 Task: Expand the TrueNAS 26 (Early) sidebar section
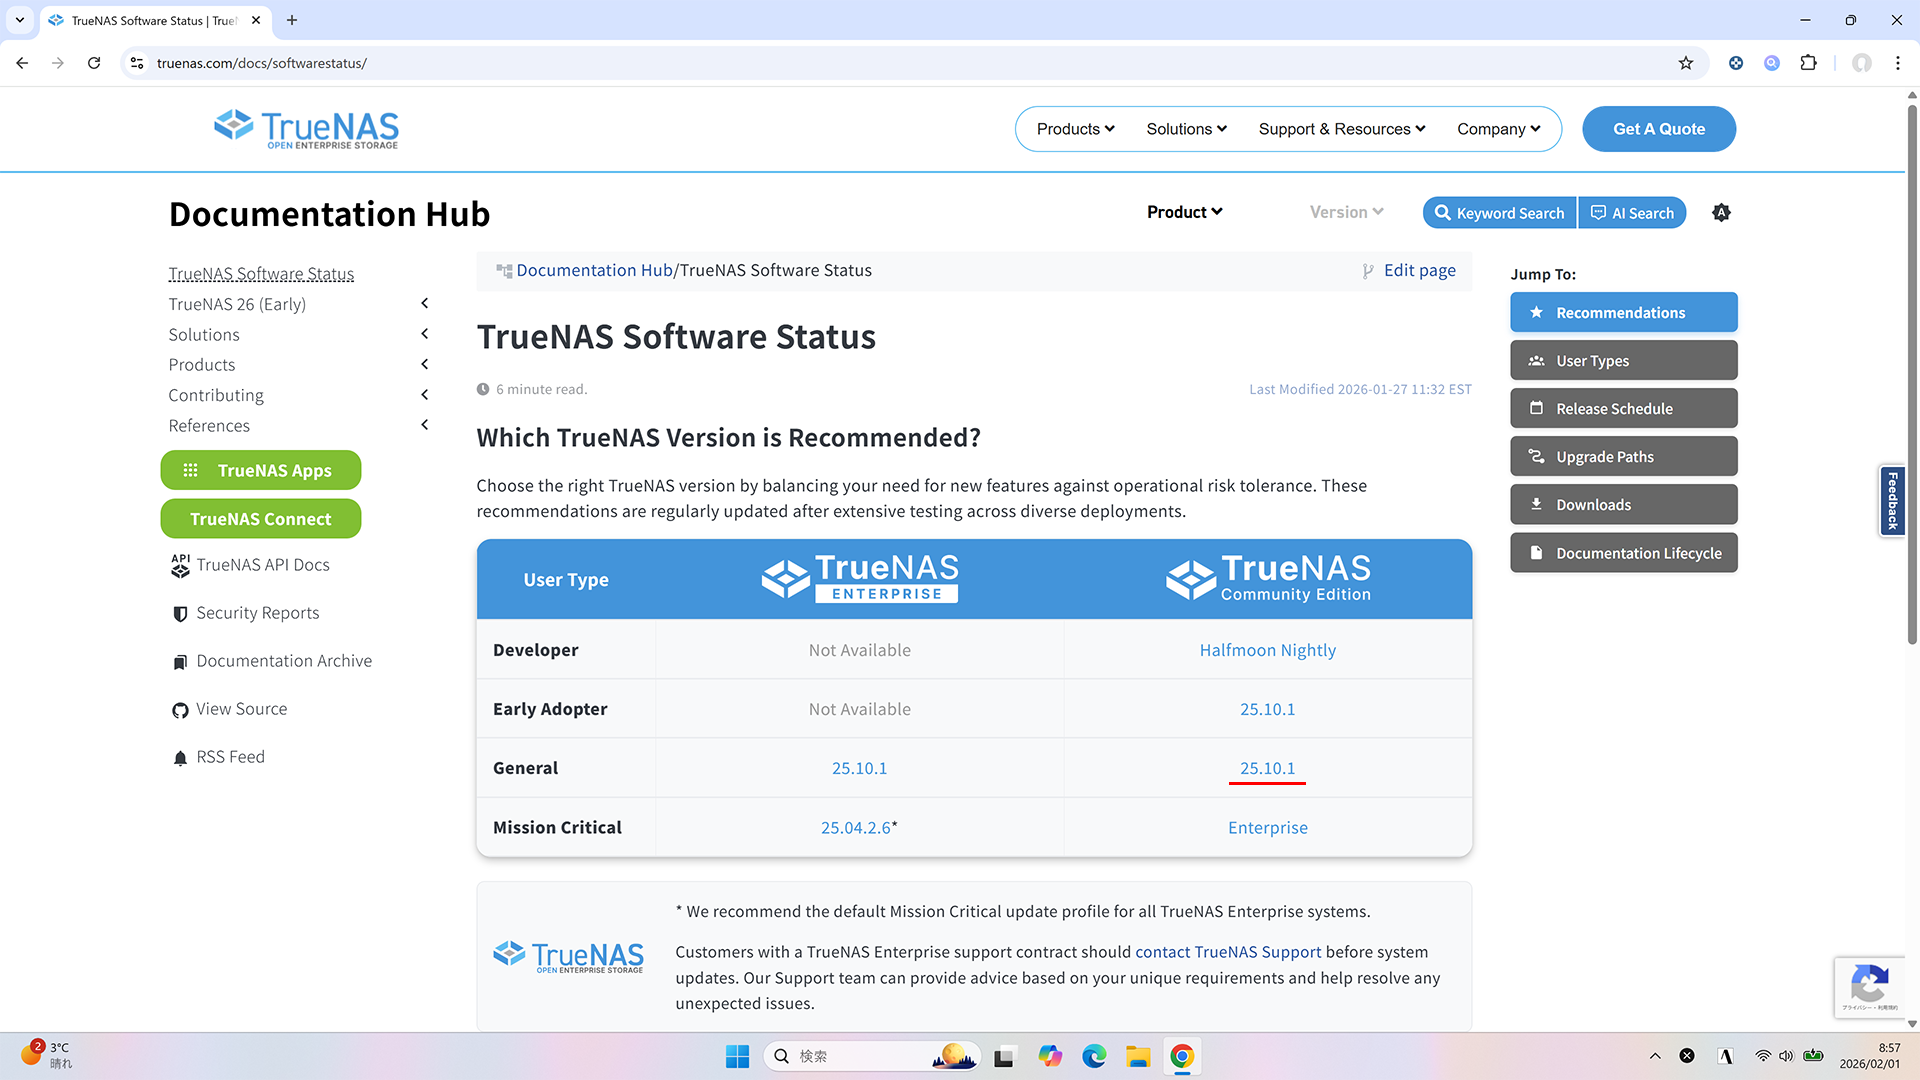coord(425,304)
